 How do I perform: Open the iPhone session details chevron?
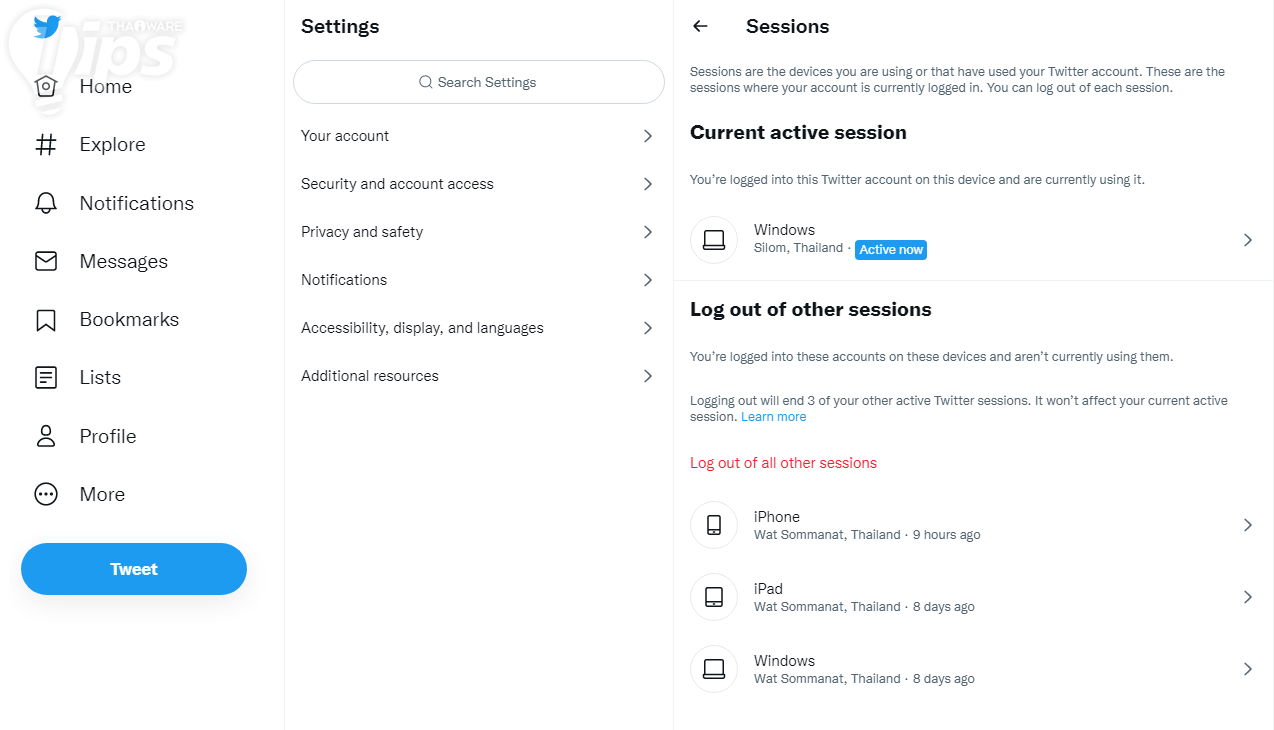(1247, 525)
